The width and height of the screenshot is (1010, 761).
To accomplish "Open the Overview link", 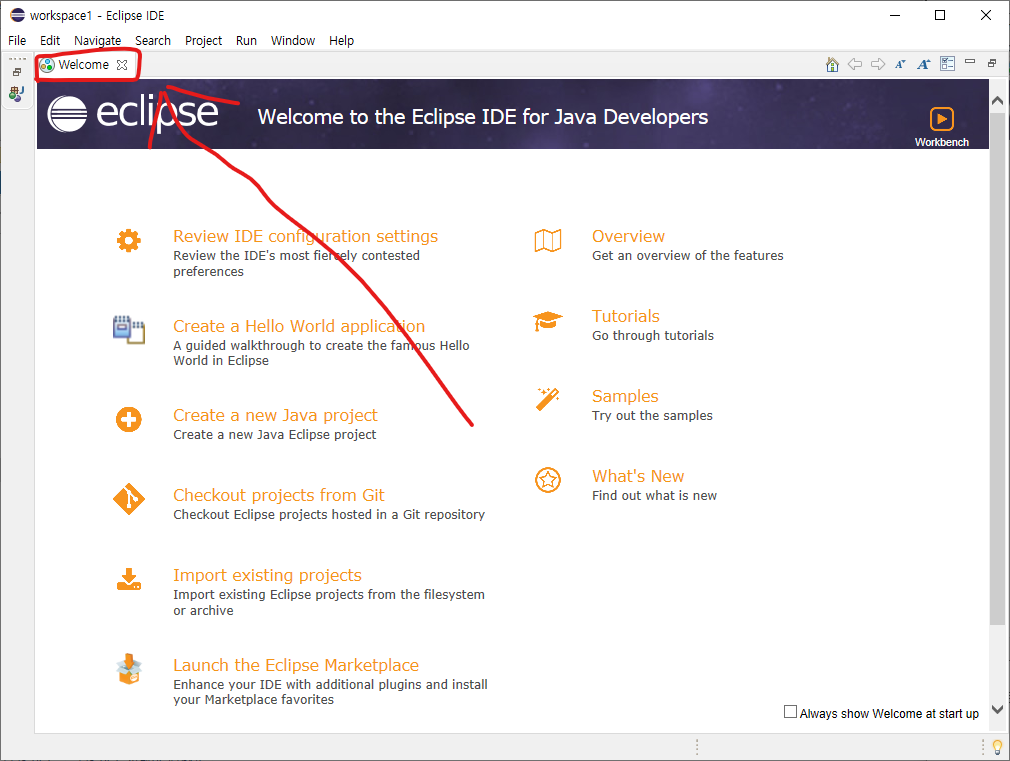I will (x=628, y=236).
